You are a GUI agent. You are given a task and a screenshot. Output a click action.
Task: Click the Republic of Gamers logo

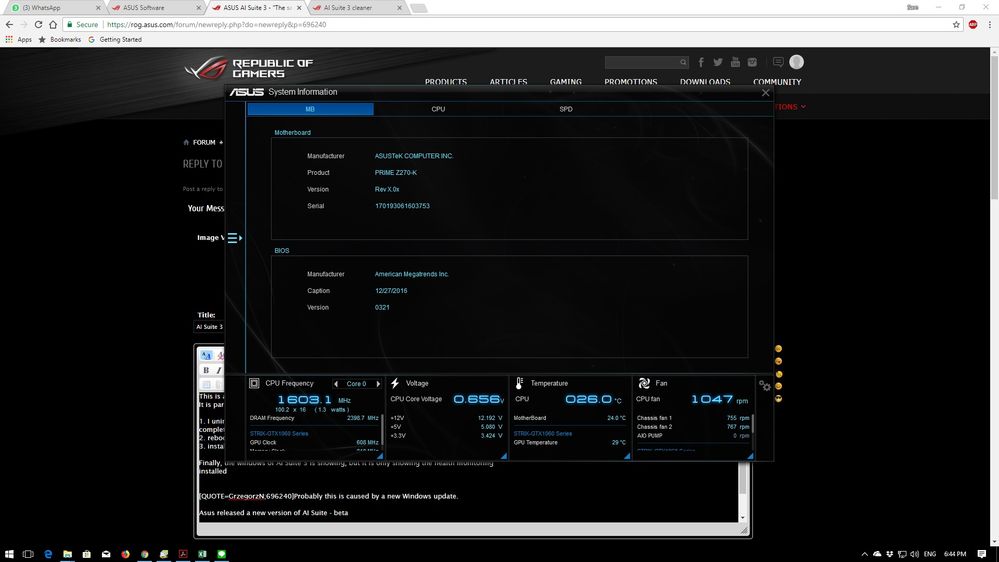coord(248,68)
